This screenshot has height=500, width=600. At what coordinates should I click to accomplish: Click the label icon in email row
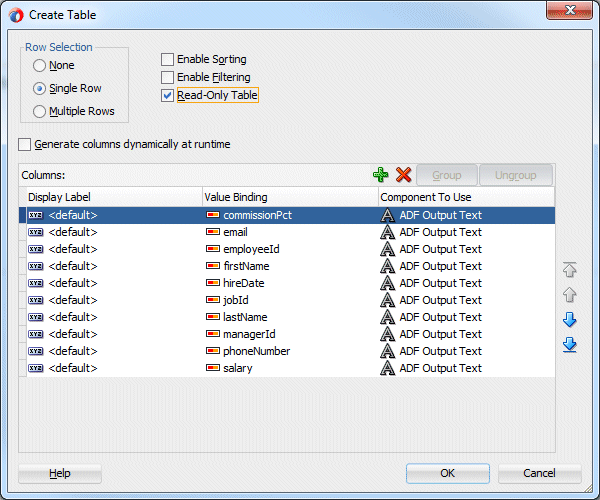pos(36,232)
